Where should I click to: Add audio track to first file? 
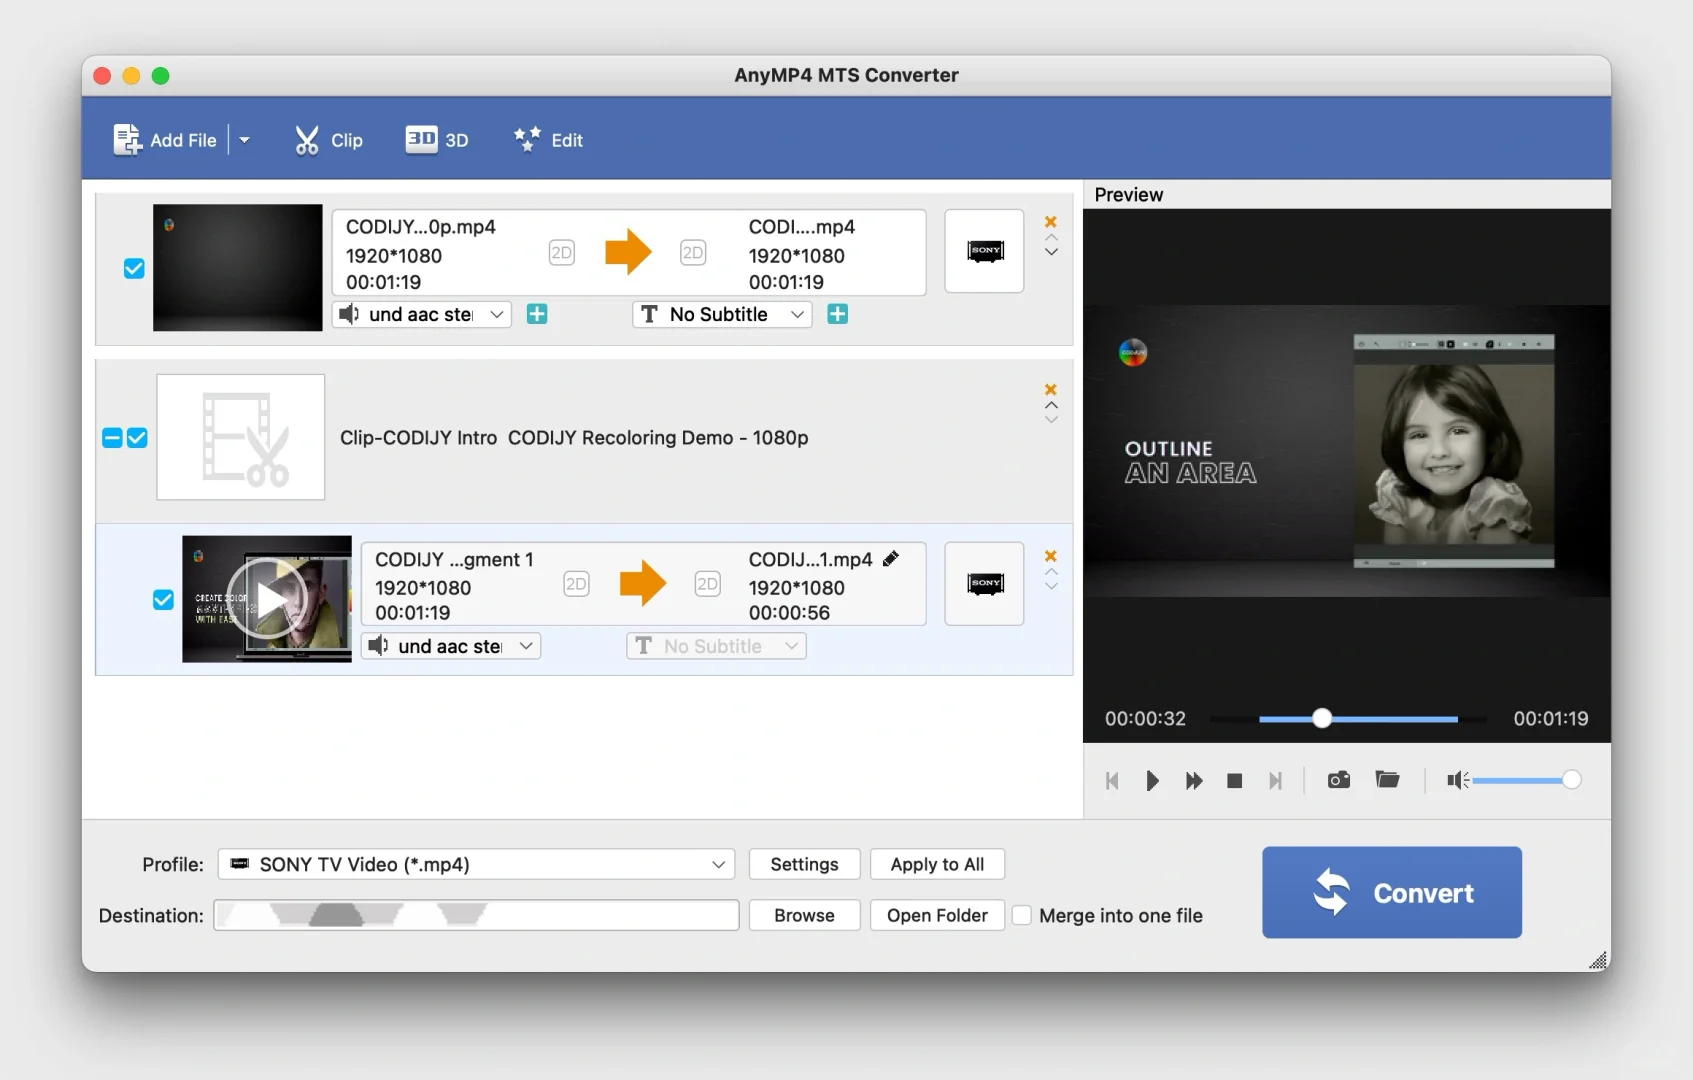(537, 314)
